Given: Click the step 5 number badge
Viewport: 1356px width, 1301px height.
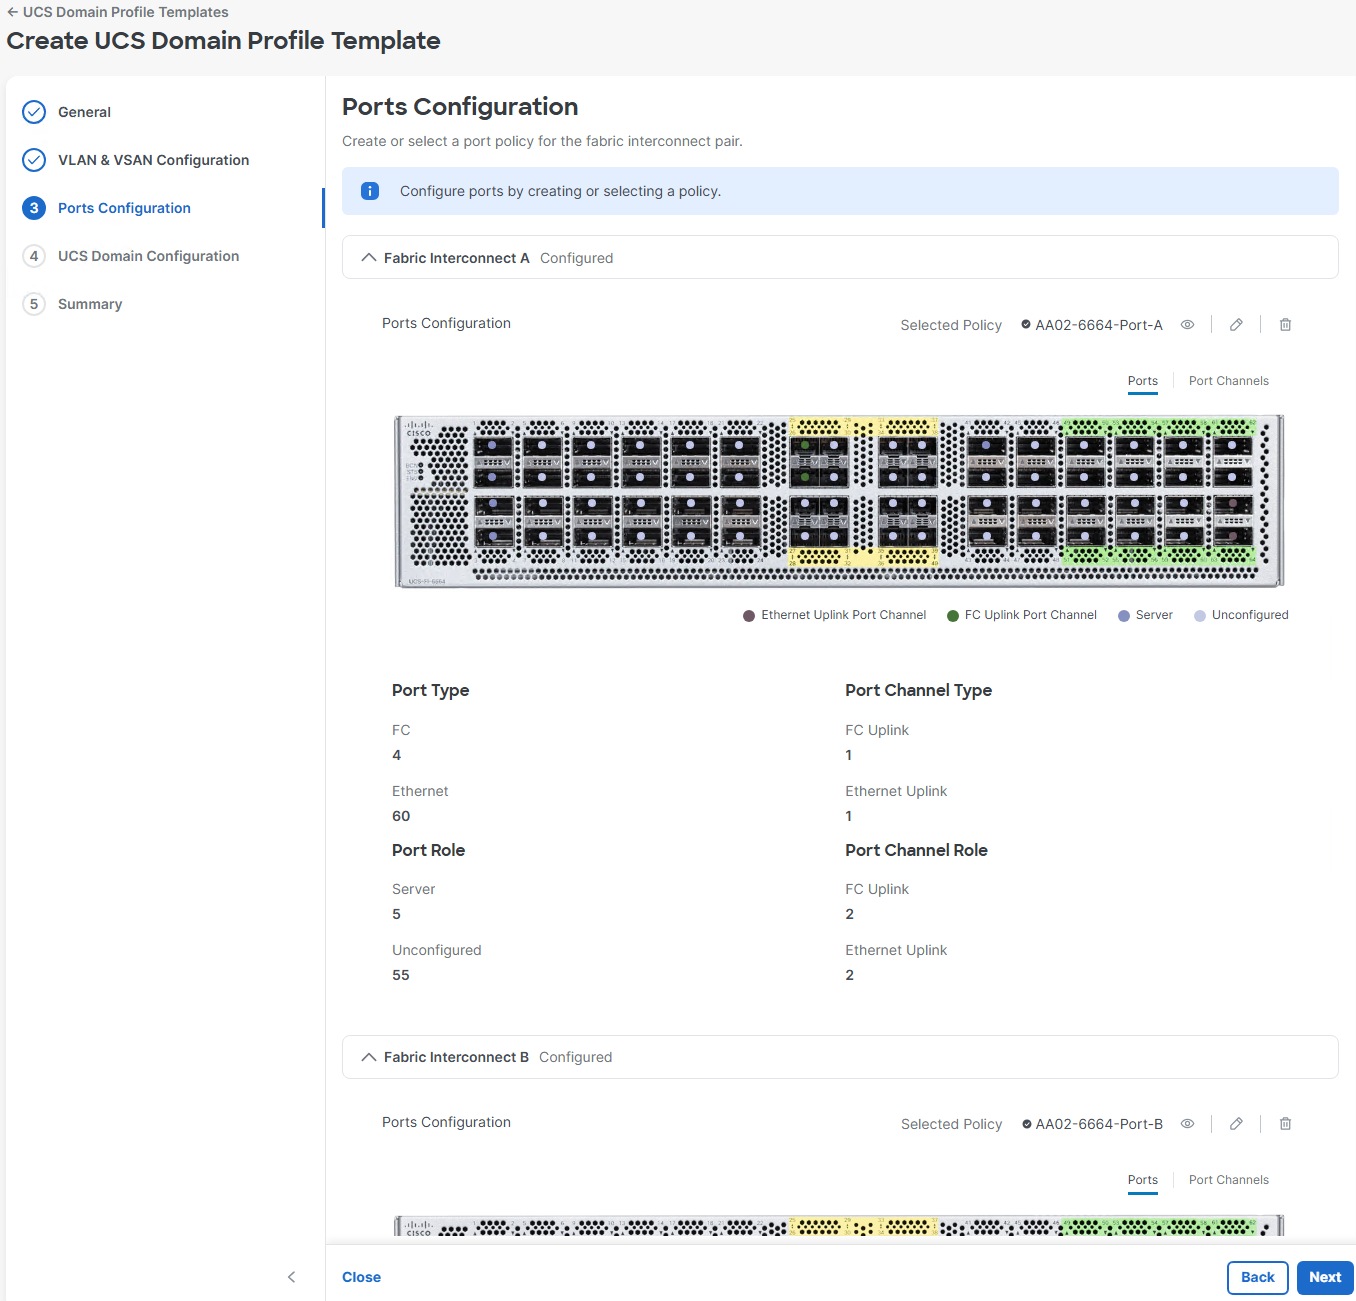Looking at the screenshot, I should [34, 304].
